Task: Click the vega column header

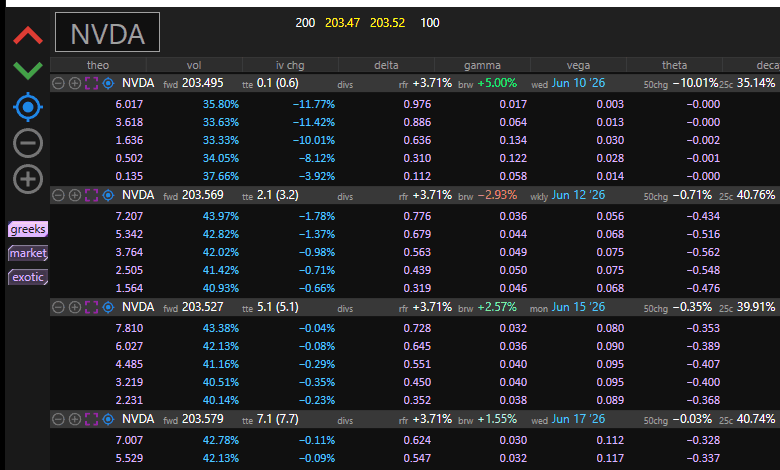Action: [578, 65]
